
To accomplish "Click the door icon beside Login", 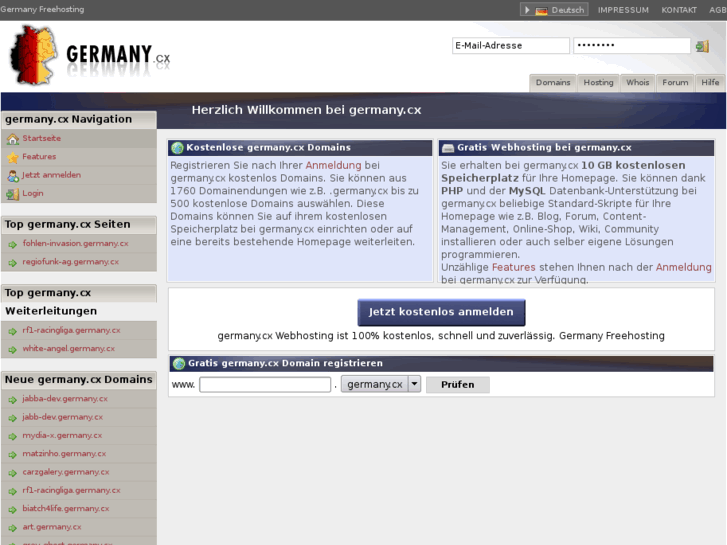I will click(13, 194).
